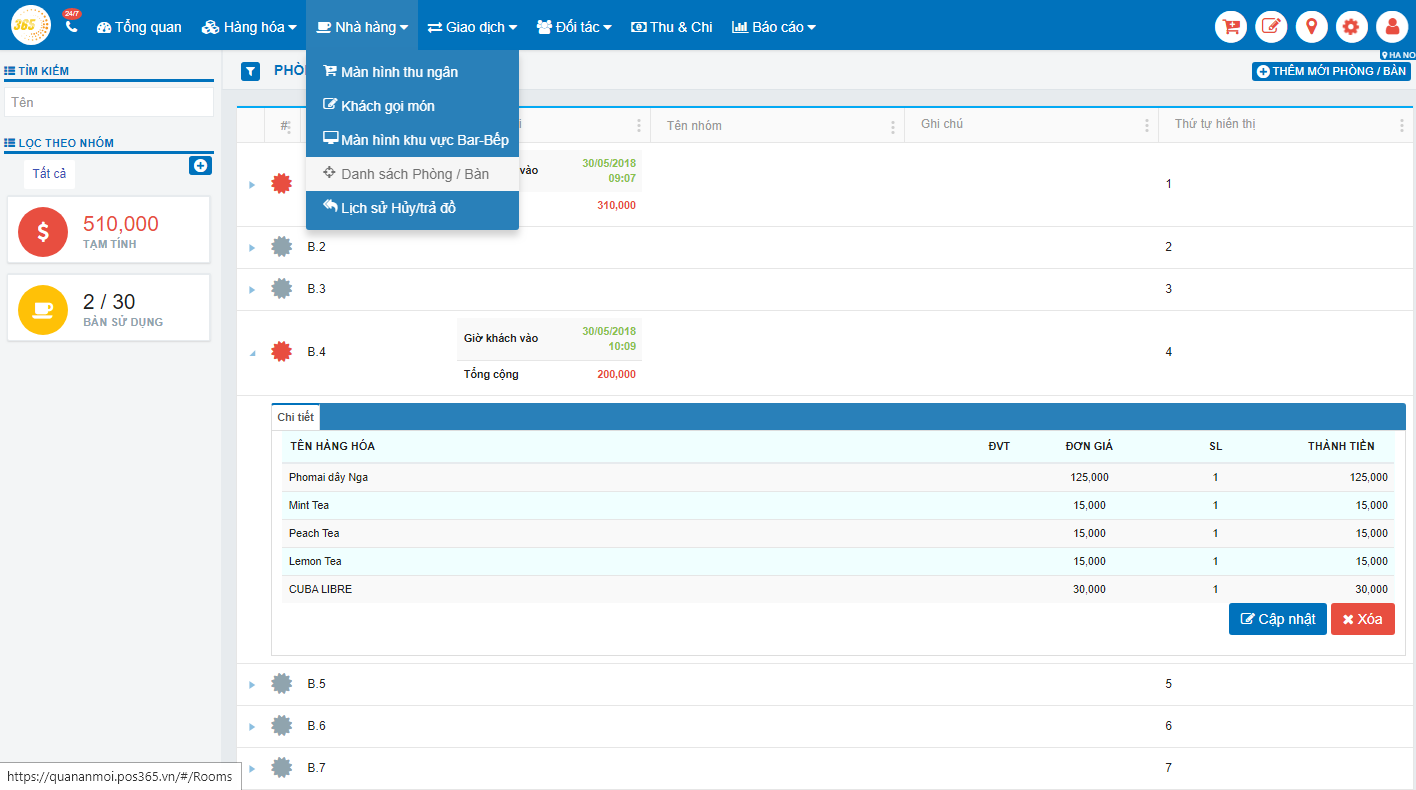Click the location pin icon in header
This screenshot has height=790, width=1416.
tap(1311, 26)
